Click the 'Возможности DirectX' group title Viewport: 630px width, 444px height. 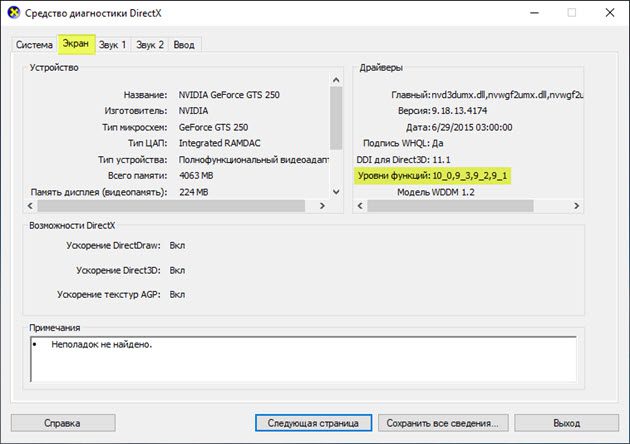(72, 225)
